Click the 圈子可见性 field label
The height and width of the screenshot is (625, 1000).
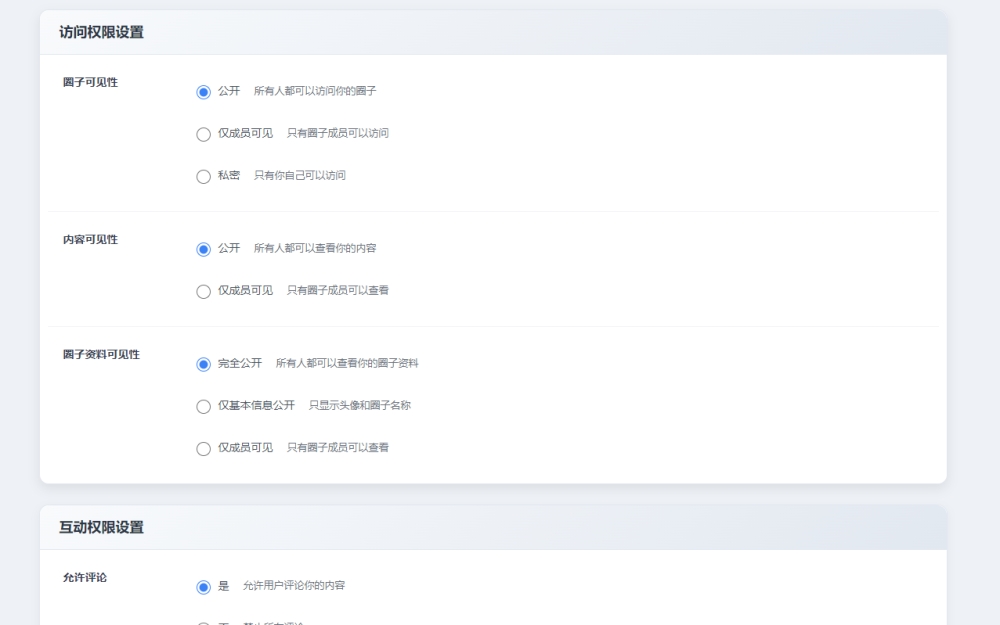point(90,82)
